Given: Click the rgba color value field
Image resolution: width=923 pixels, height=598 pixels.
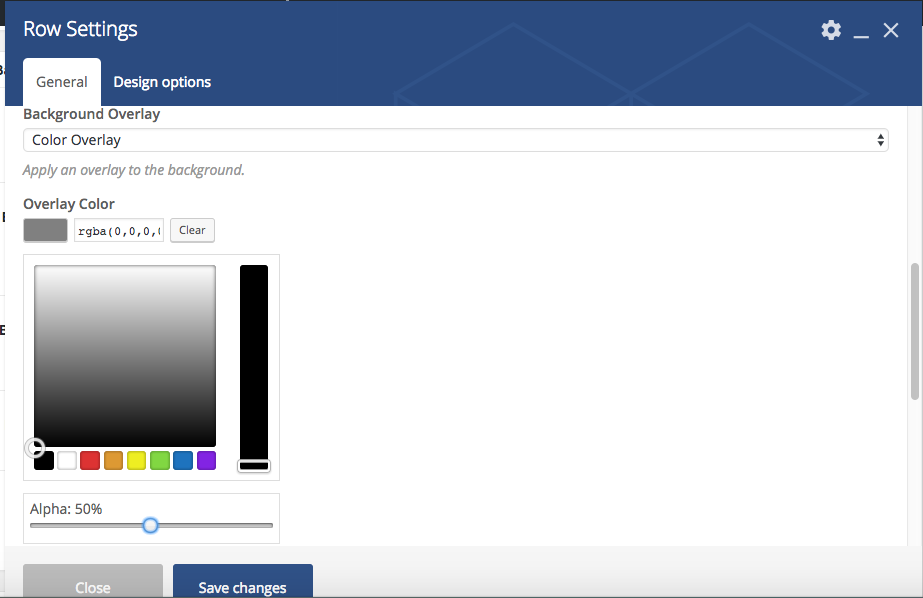Looking at the screenshot, I should tap(119, 230).
